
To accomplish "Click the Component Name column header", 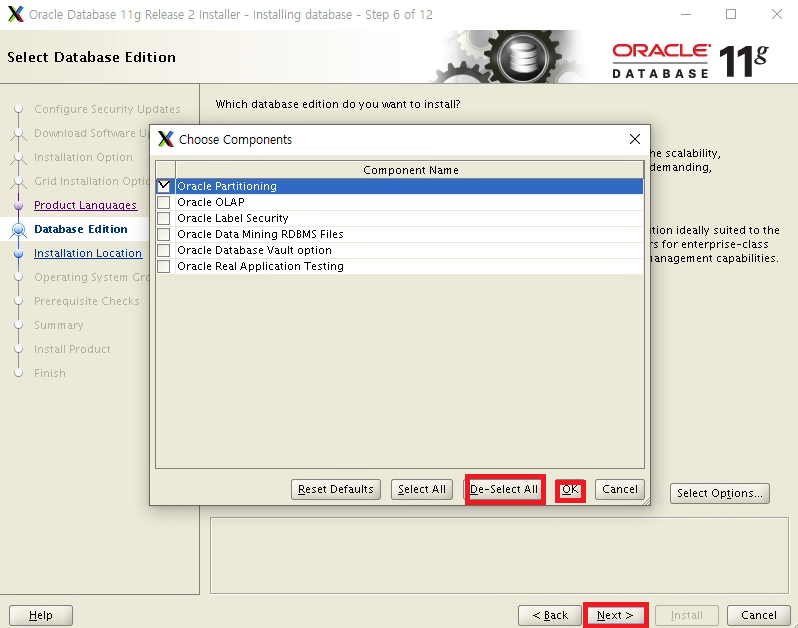I will click(410, 170).
